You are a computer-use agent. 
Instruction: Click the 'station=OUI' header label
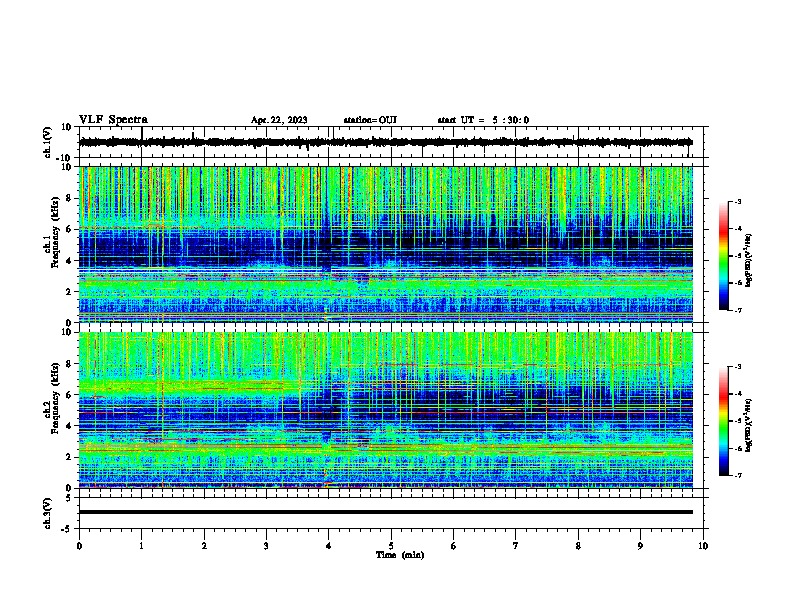click(370, 120)
